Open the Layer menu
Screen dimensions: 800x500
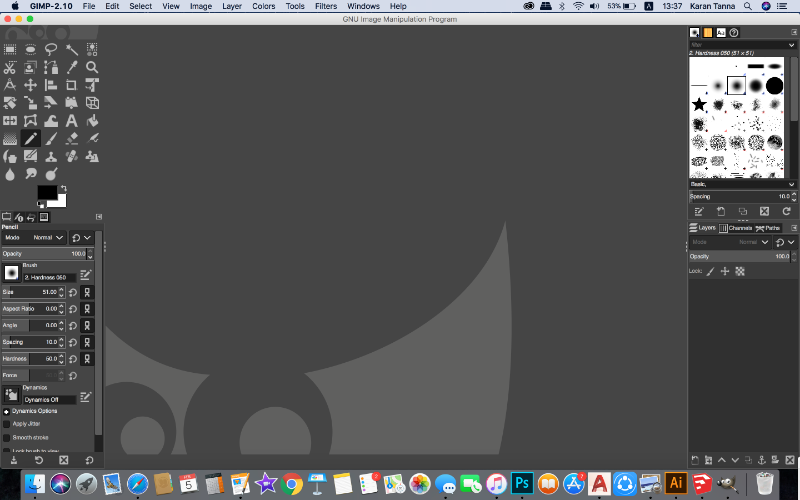tap(232, 6)
